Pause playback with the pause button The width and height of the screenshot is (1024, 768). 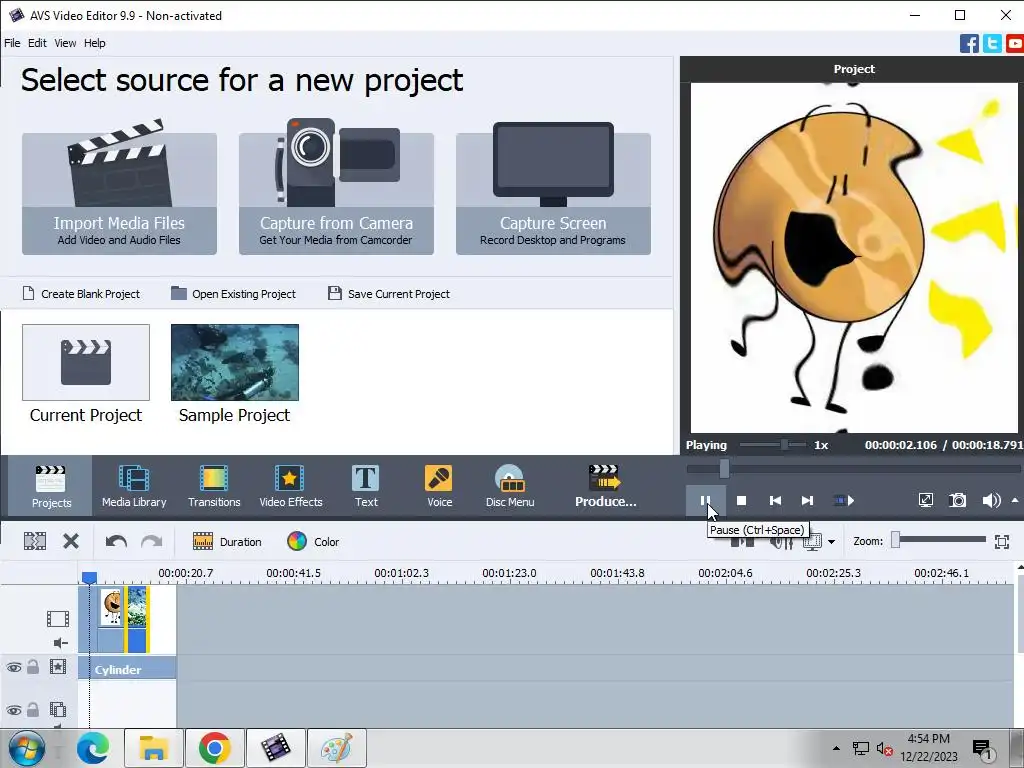click(x=705, y=501)
